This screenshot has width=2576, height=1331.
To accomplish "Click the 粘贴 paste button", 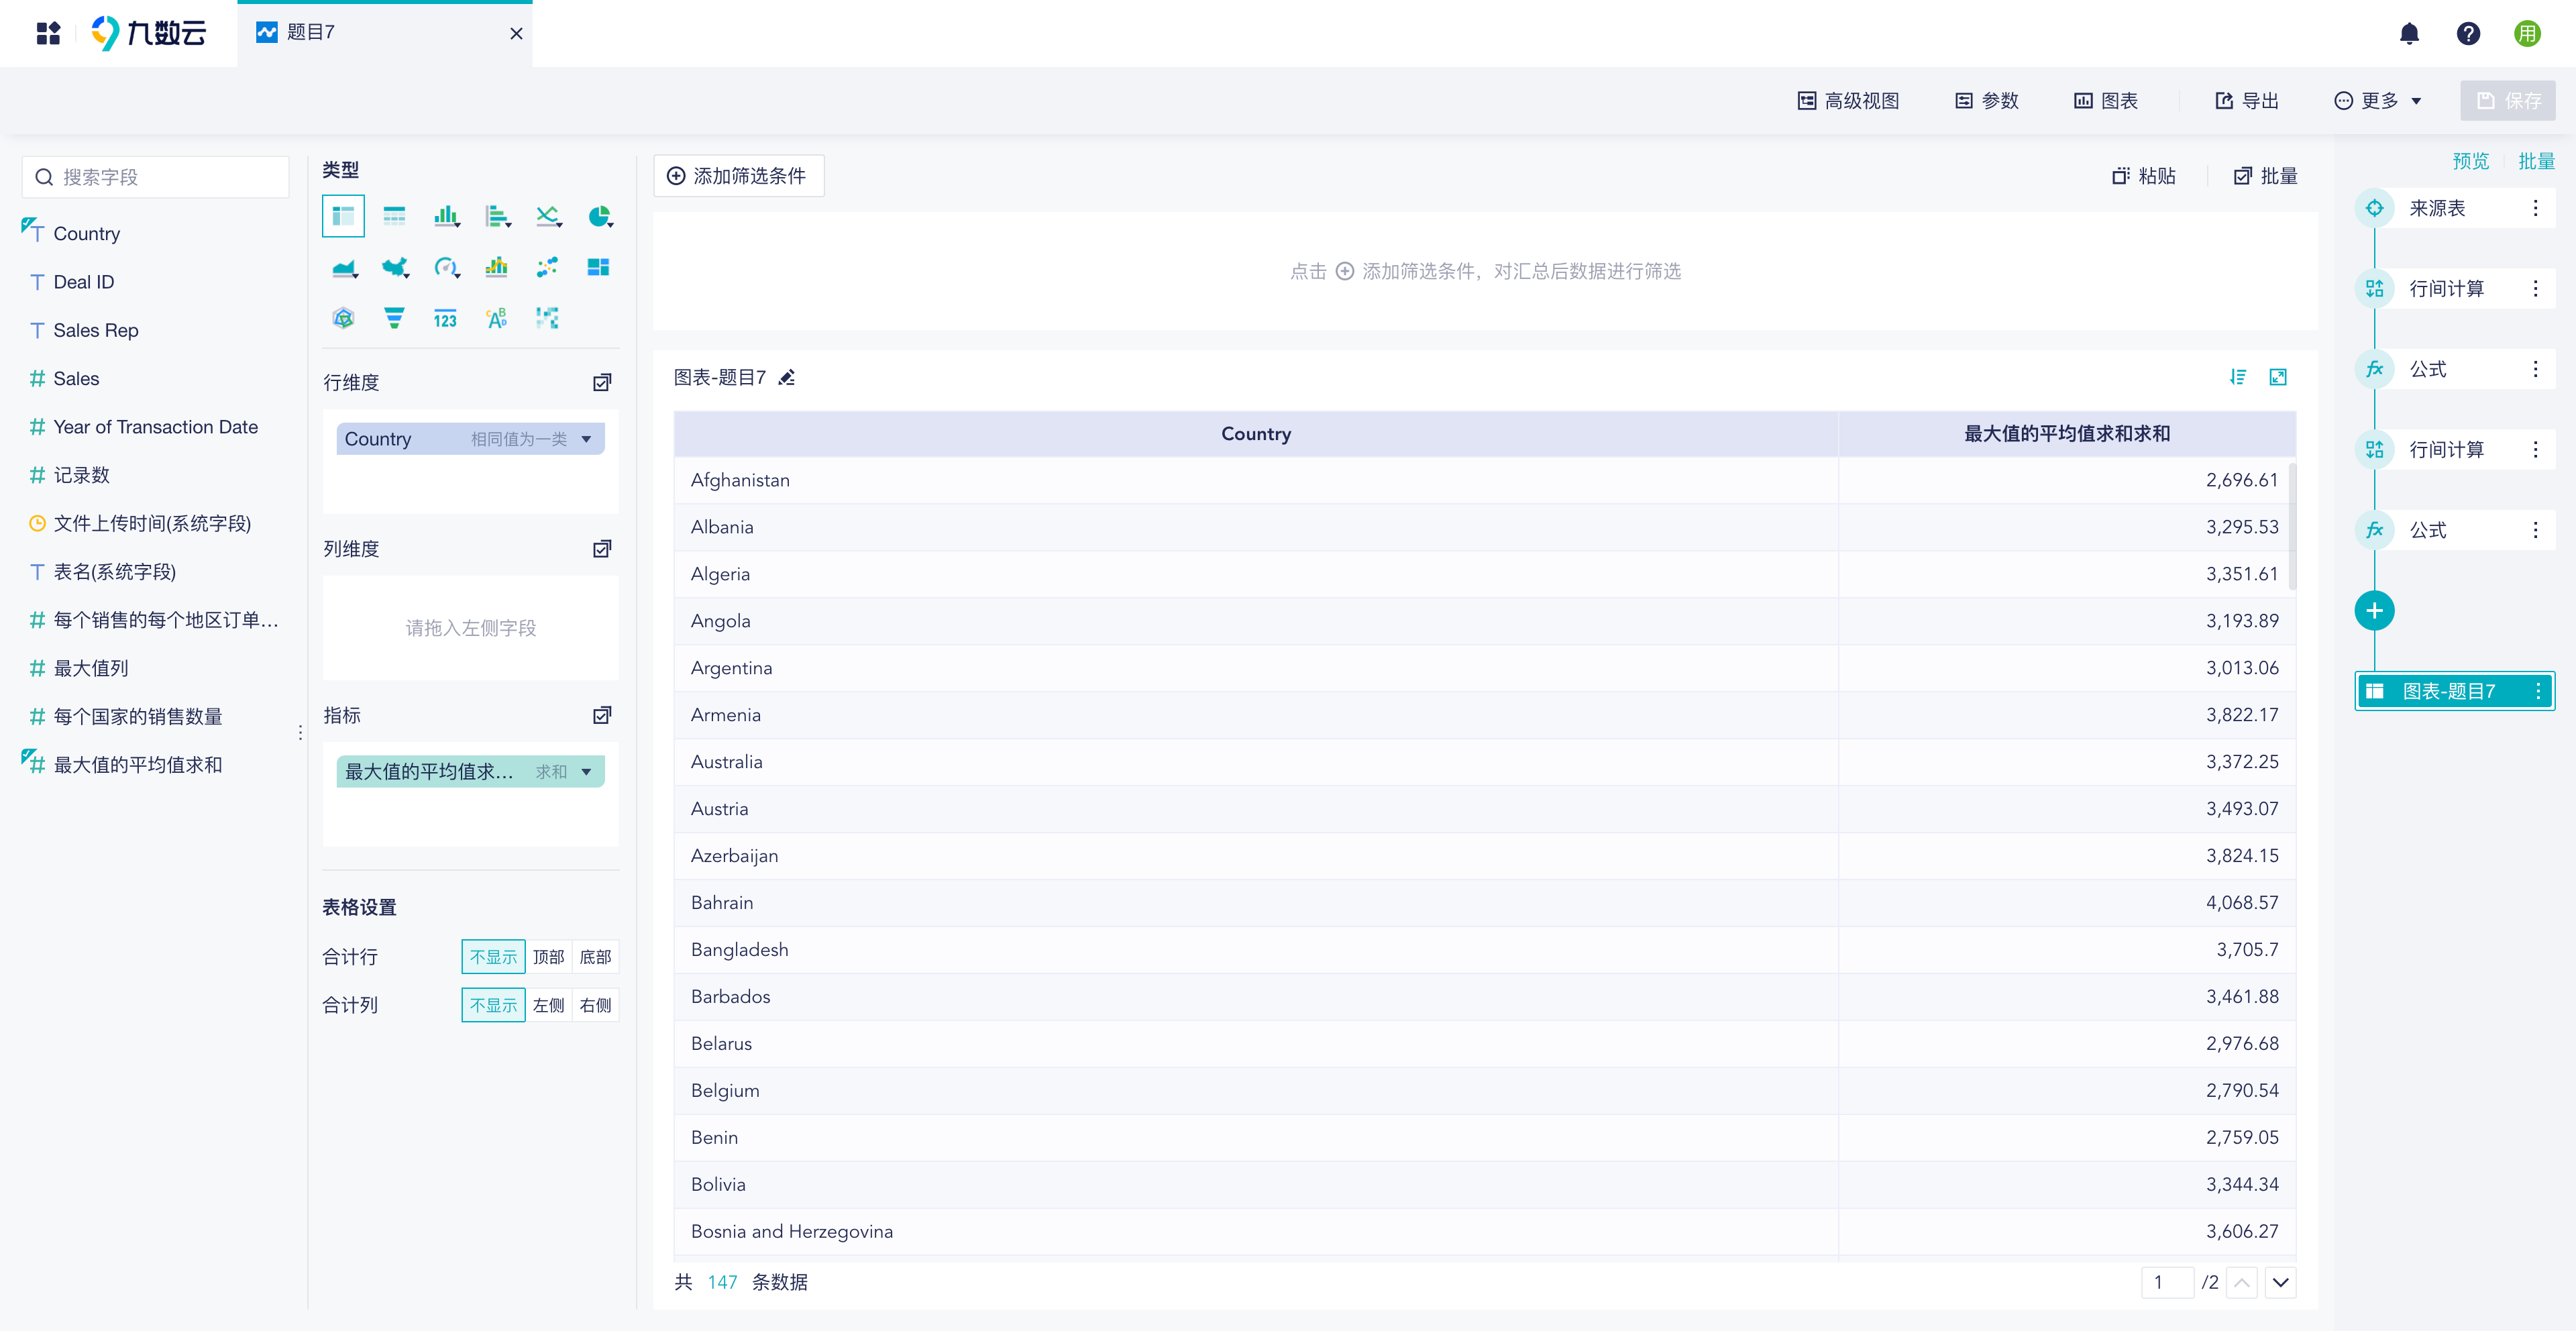I will click(2144, 176).
